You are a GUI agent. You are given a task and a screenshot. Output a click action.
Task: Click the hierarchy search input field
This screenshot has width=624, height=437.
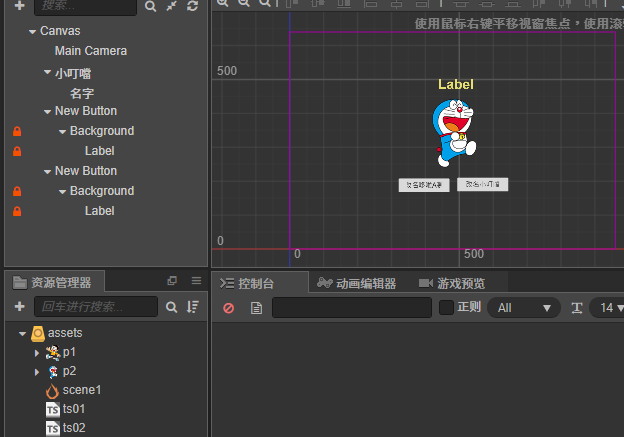click(x=86, y=6)
